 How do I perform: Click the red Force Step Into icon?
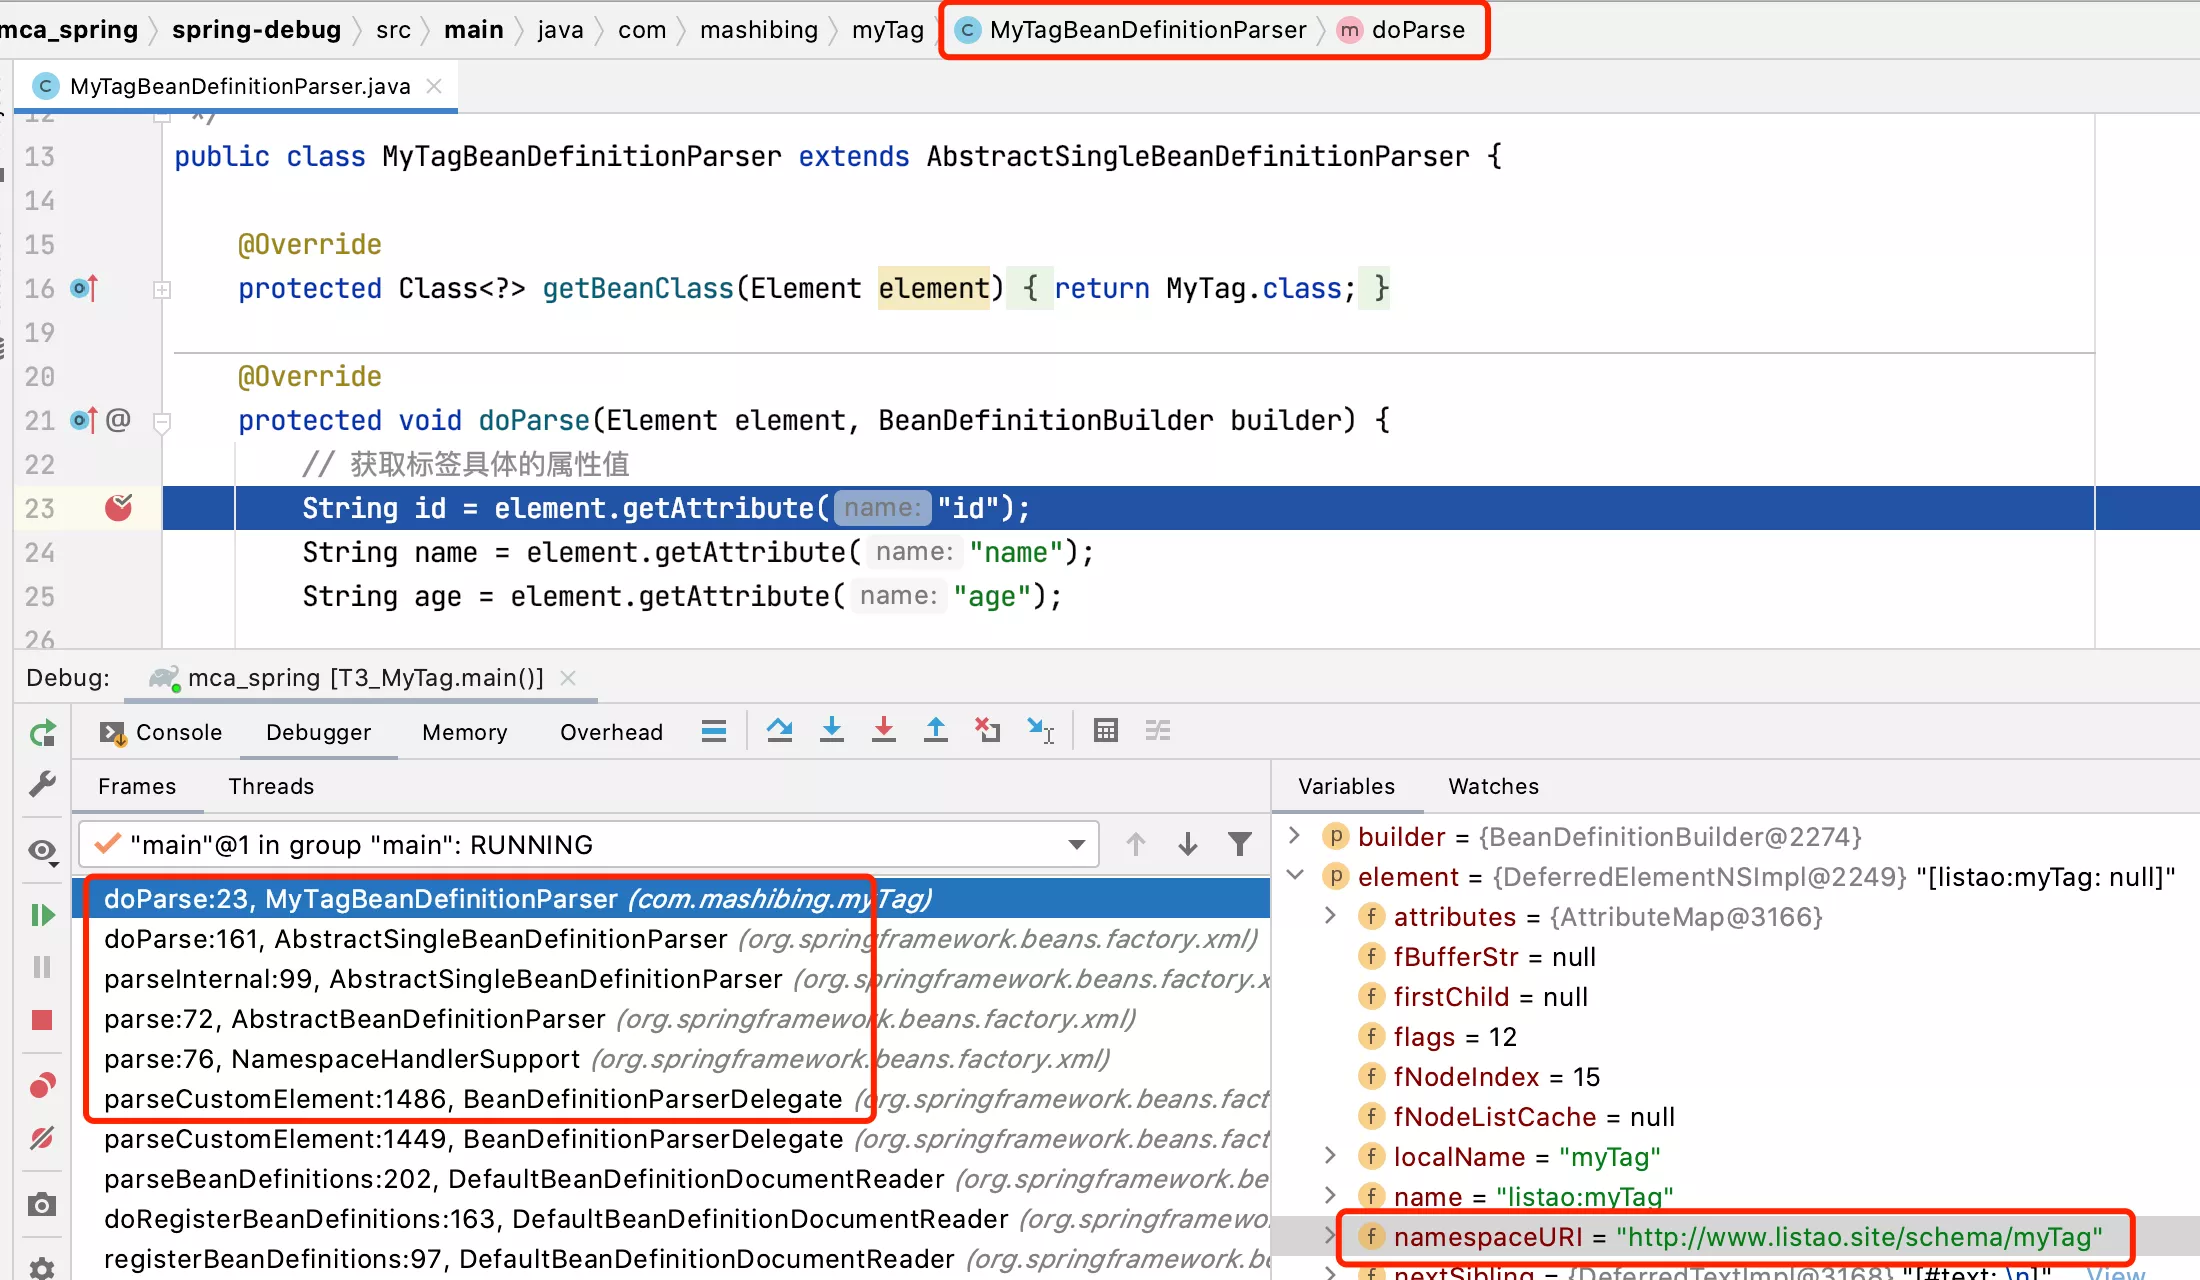pos(883,731)
